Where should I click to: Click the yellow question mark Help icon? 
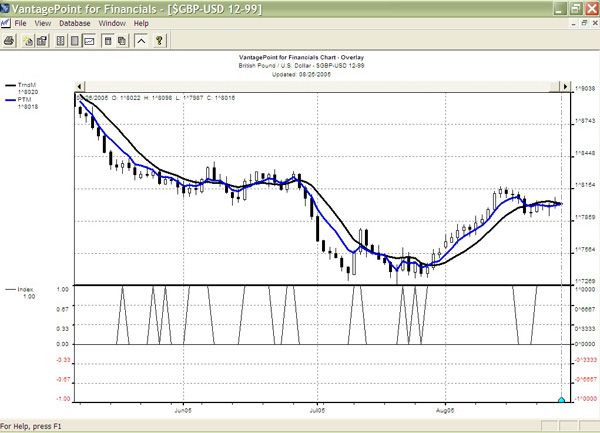click(x=159, y=41)
